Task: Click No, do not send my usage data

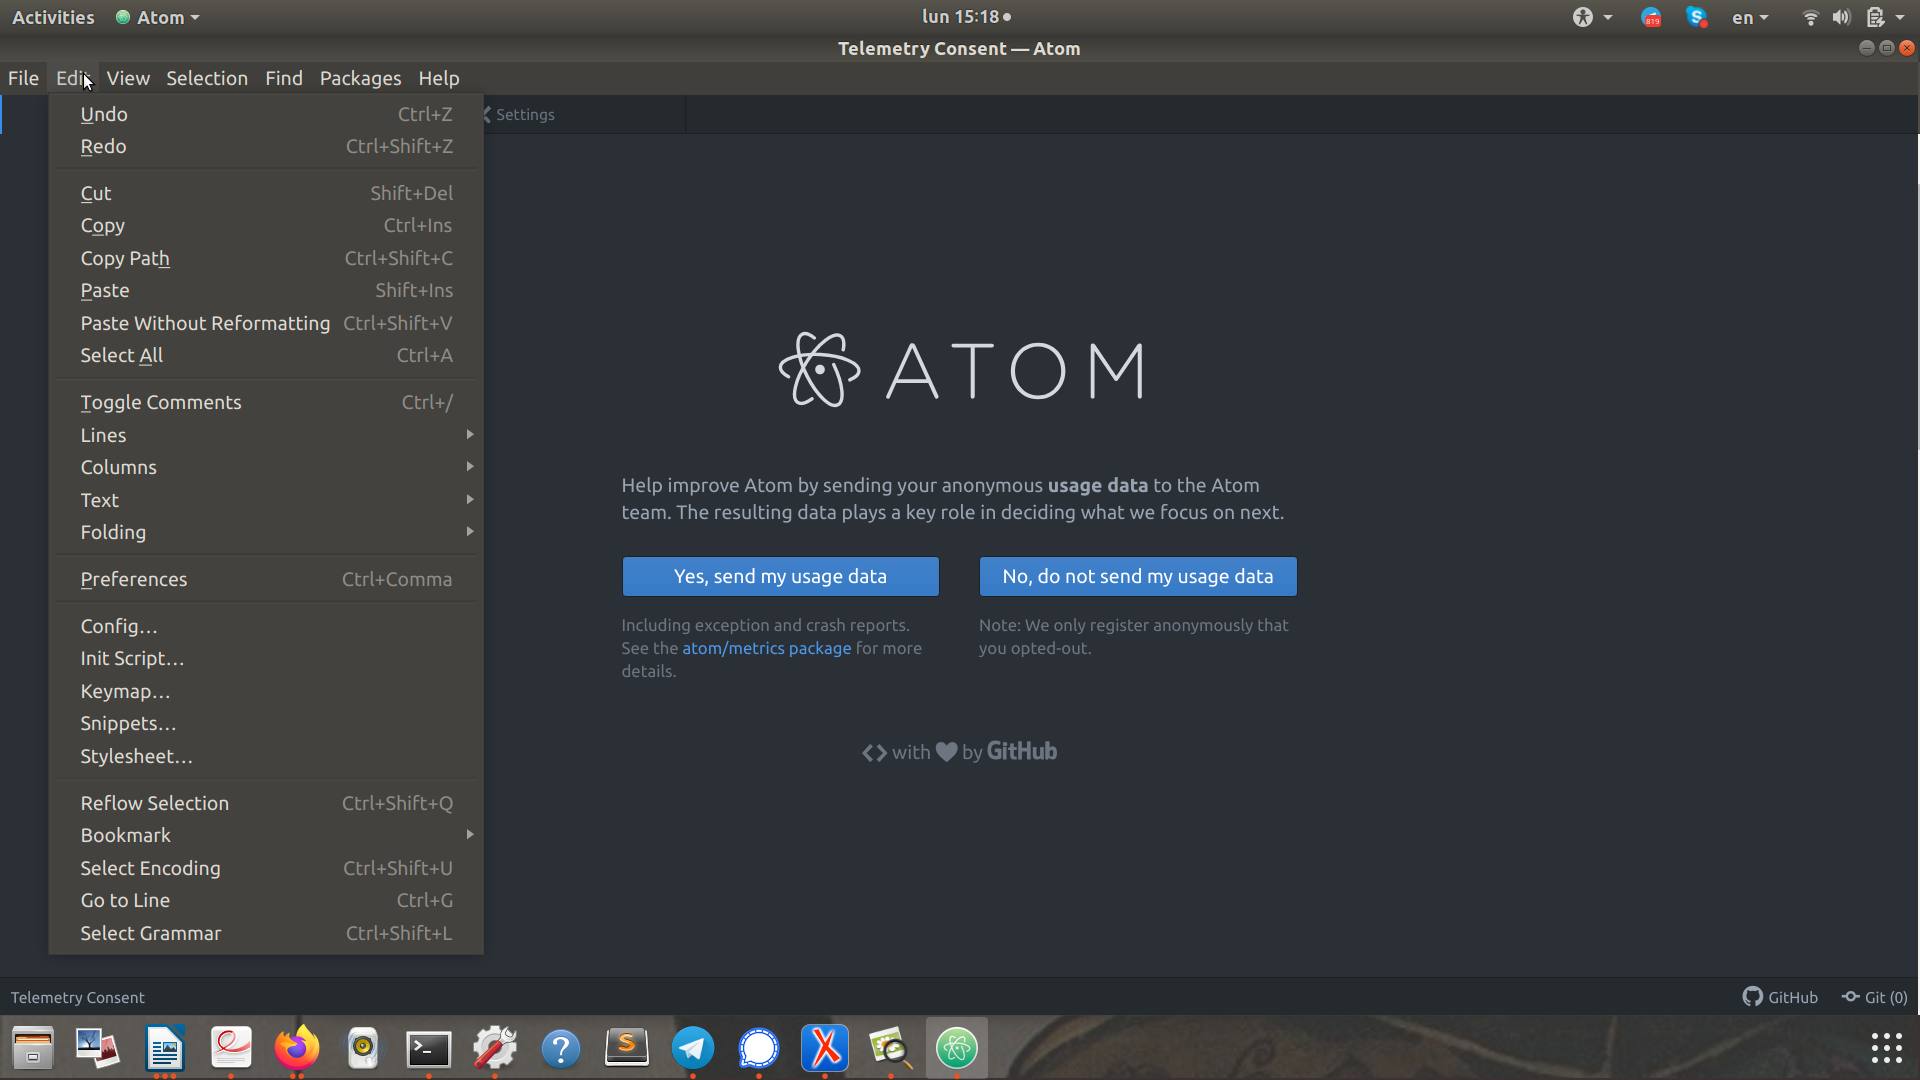Action: click(1138, 576)
